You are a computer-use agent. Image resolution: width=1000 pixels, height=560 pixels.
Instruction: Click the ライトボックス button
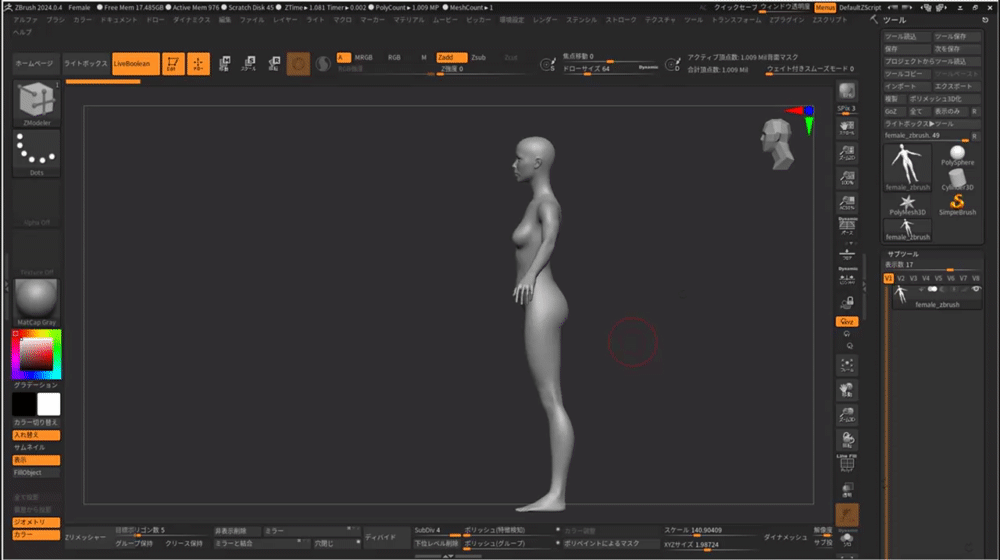click(85, 64)
